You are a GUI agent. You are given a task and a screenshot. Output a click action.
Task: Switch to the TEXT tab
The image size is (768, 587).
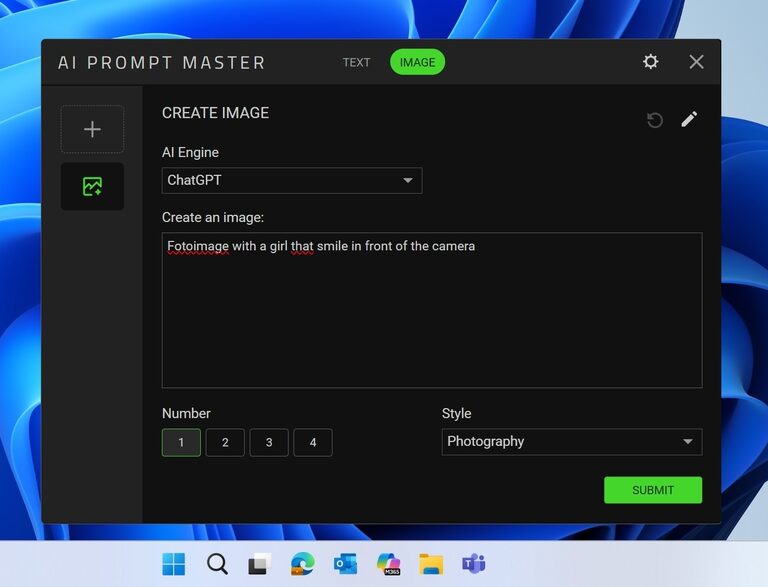point(356,62)
